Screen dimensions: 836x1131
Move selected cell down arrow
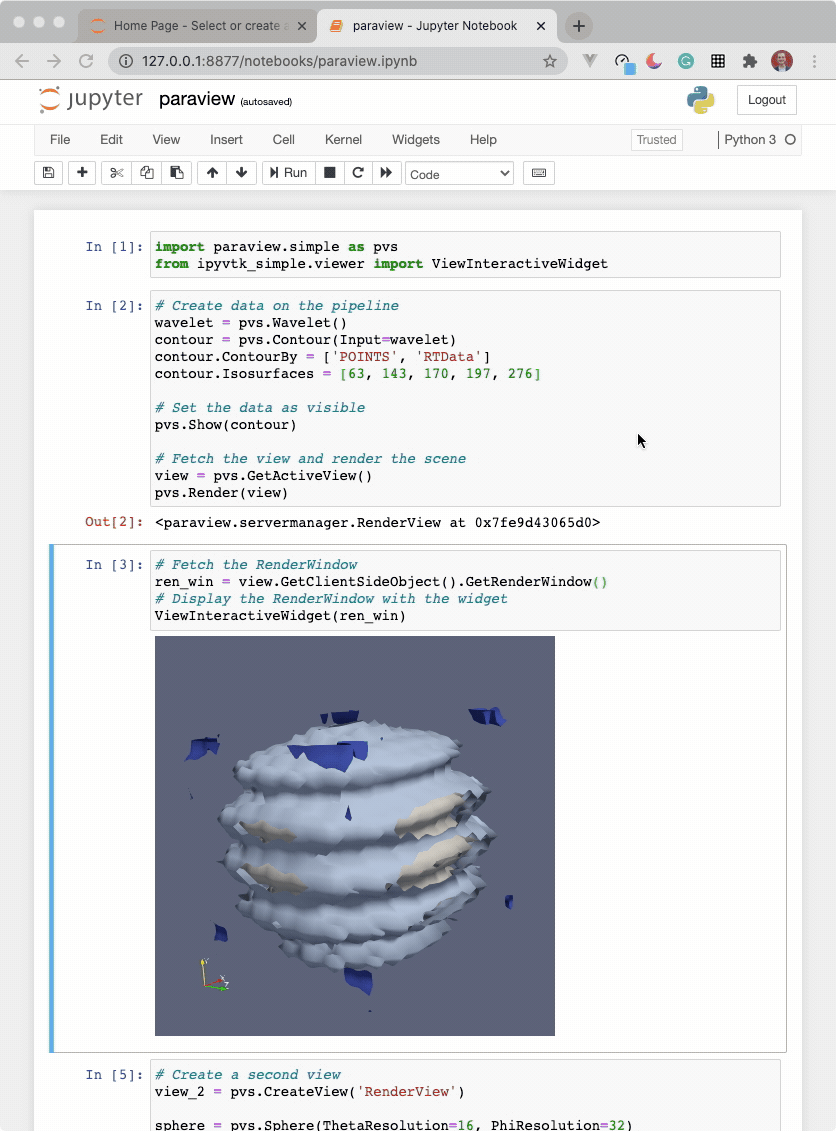(241, 173)
